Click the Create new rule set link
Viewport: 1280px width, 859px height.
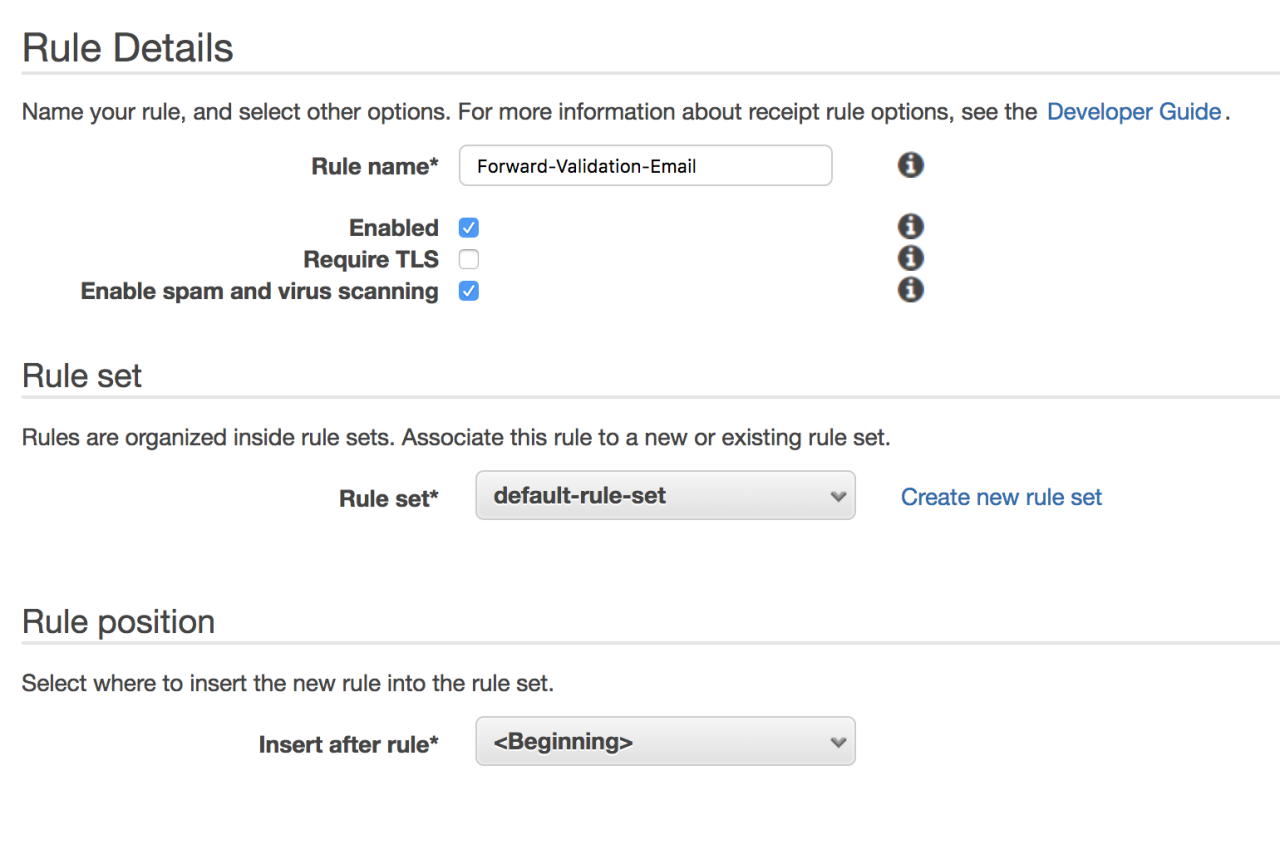point(1001,497)
